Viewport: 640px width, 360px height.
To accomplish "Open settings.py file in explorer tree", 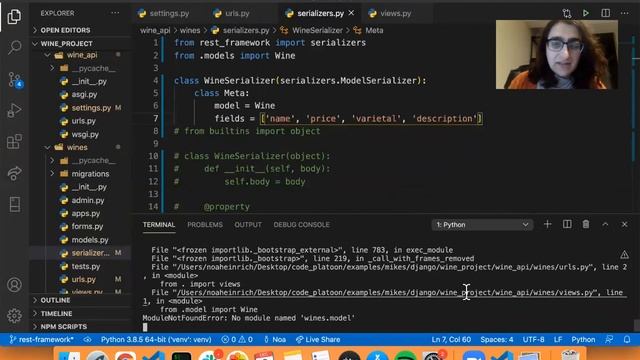I will pos(91,108).
